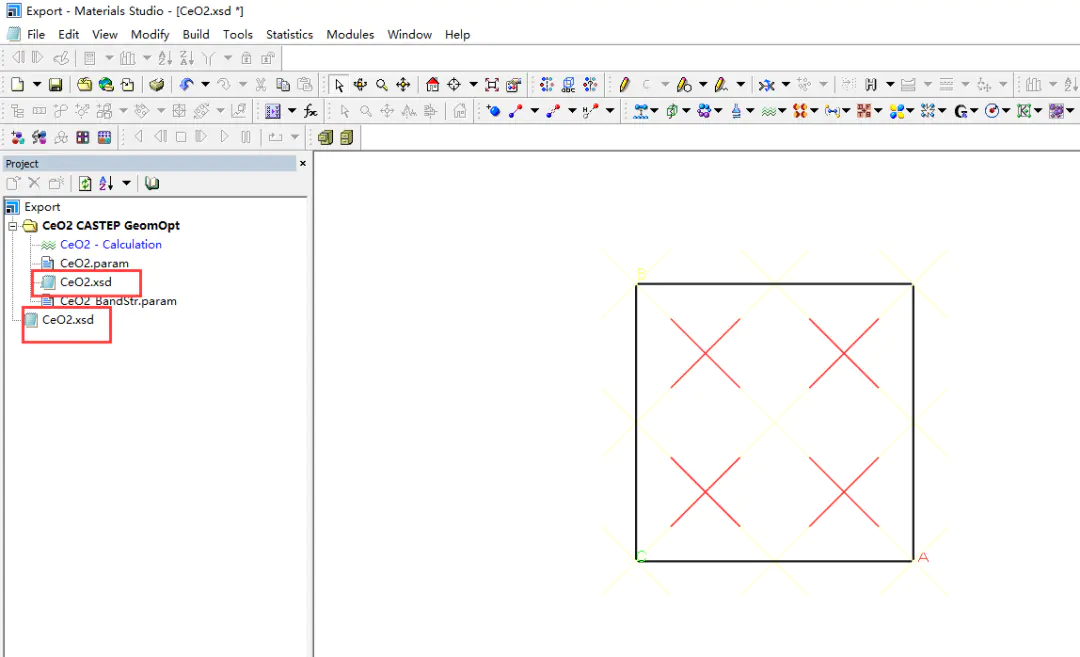This screenshot has height=657, width=1080.
Task: Click the Import file folder icon
Action: click(x=84, y=85)
